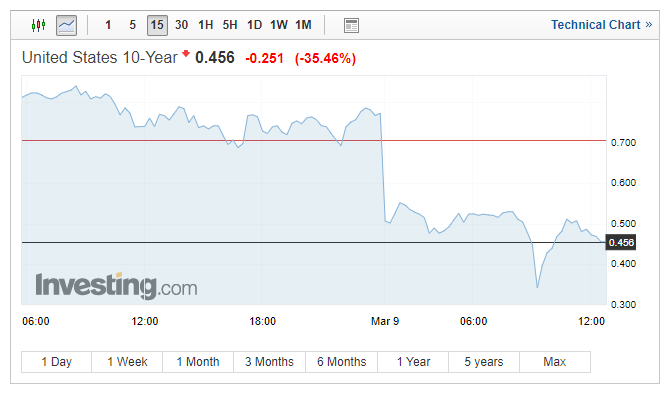Pick the 1M interval option
The height and width of the screenshot is (394, 672).
click(x=303, y=25)
